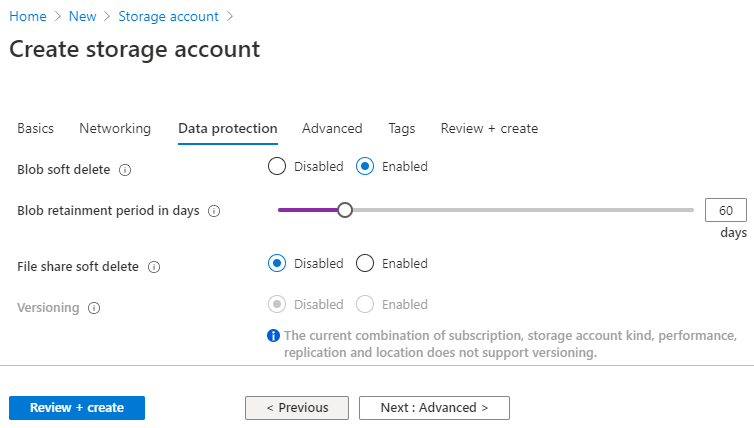754x428 pixels.
Task: Go to the Advanced tab
Action: (332, 128)
